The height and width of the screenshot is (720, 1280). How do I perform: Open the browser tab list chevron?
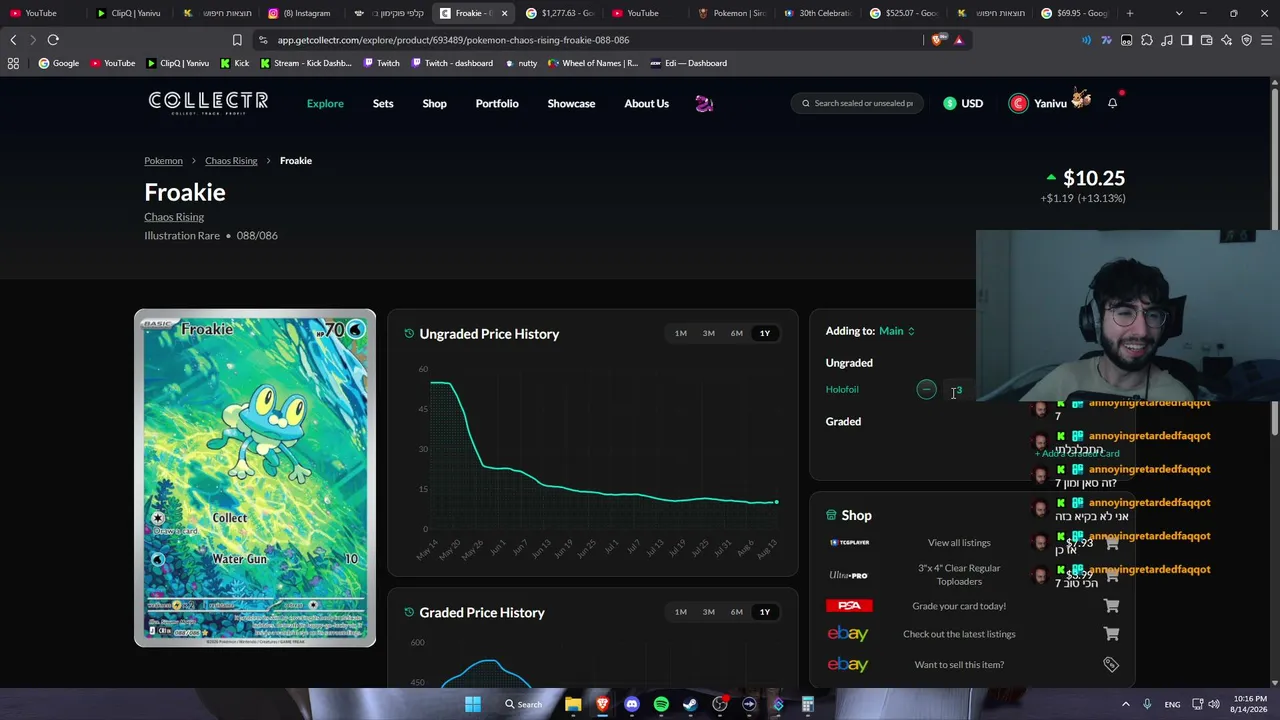[1179, 13]
